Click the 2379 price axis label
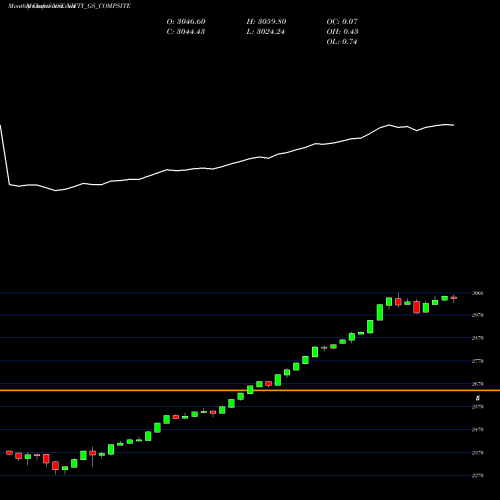Viewport: 500px width, 500px height. coord(478,453)
